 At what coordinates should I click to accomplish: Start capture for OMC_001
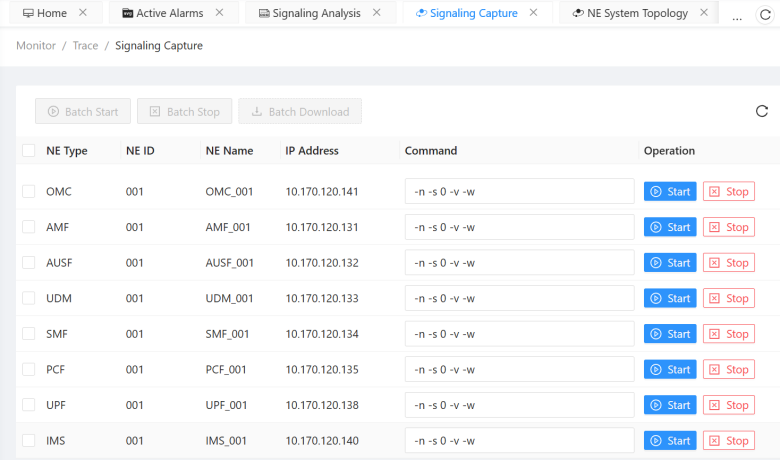coord(670,192)
